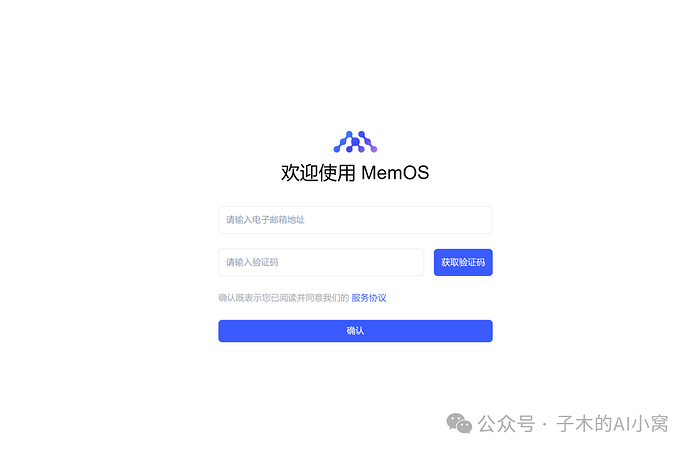Focus the verification code input field
The image size is (690, 451).
pos(321,262)
